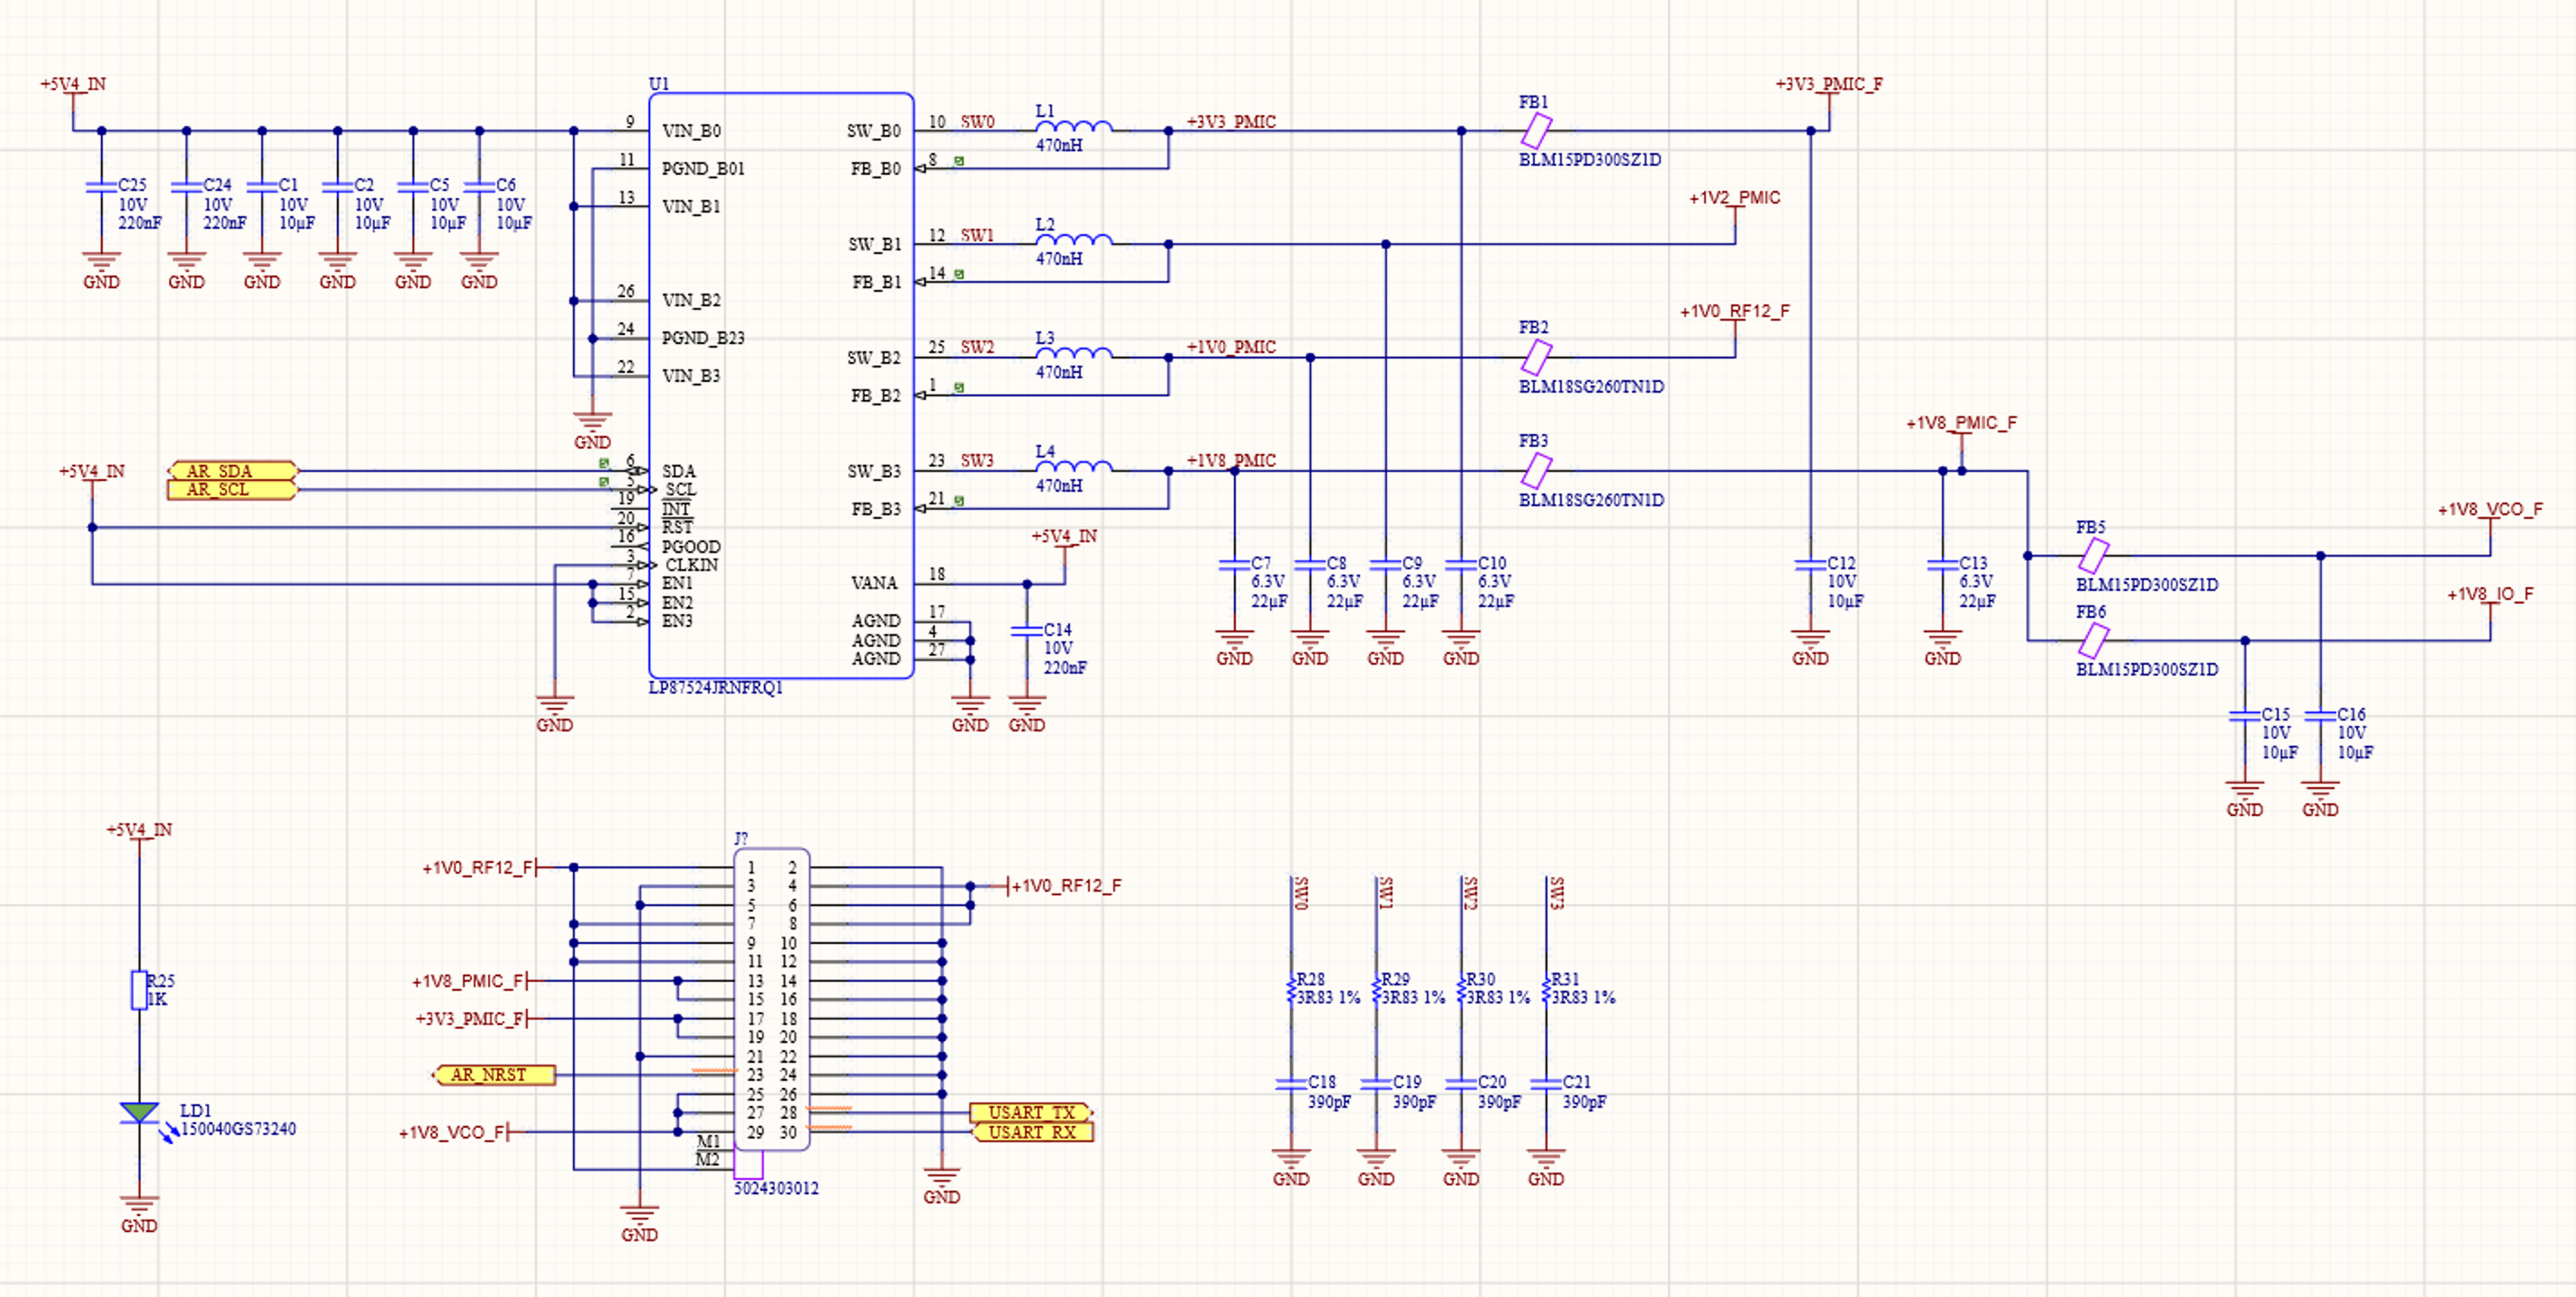Select capacitor C25 symbol

tap(101, 187)
